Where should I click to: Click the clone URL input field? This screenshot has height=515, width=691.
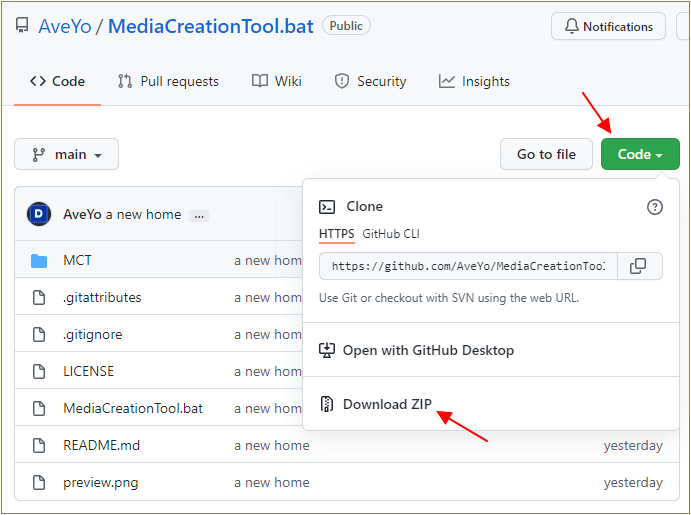468,266
